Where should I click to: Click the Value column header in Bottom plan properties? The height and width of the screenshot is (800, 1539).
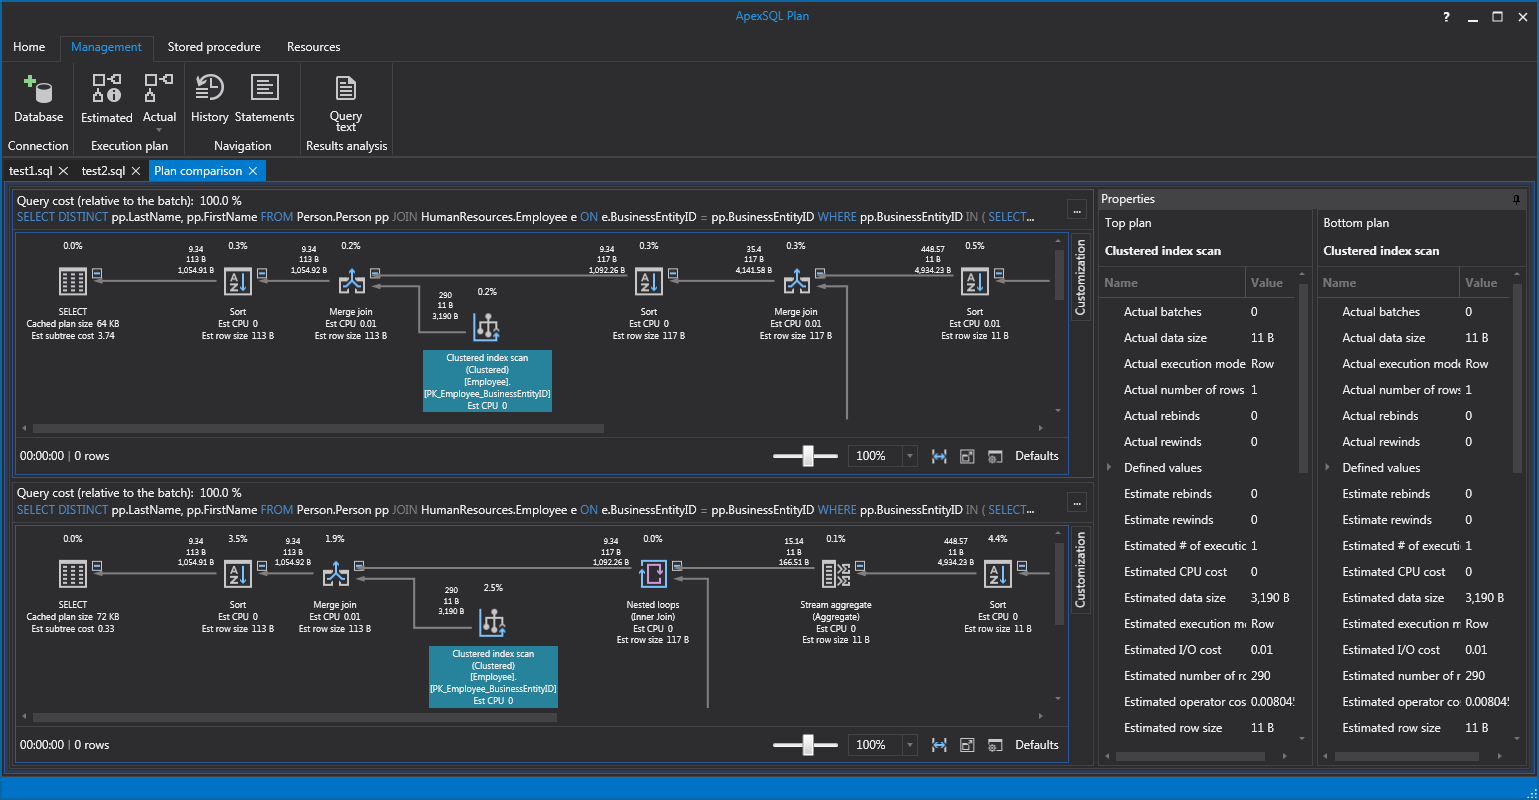point(1485,283)
